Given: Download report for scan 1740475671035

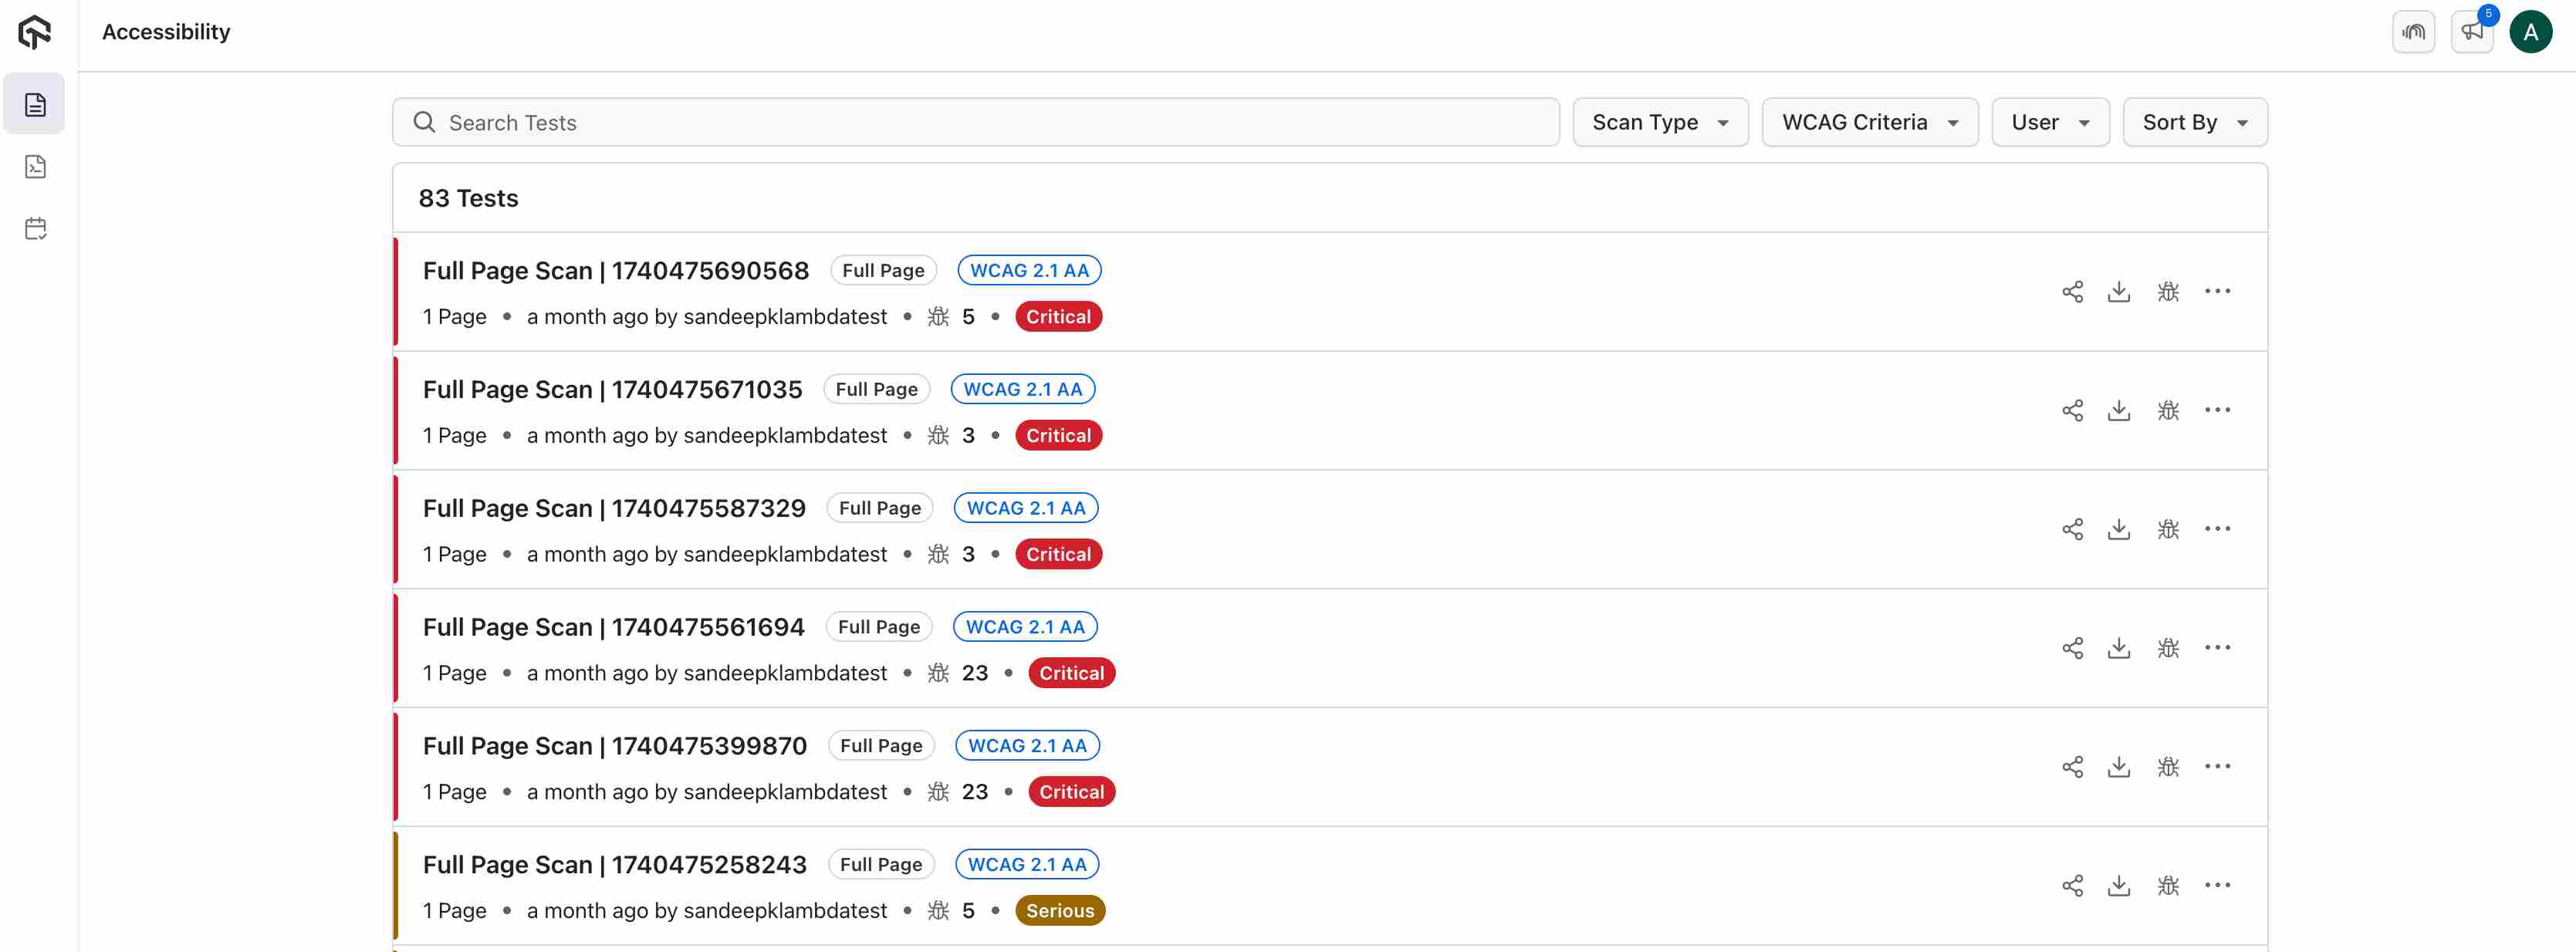Looking at the screenshot, I should point(2118,411).
